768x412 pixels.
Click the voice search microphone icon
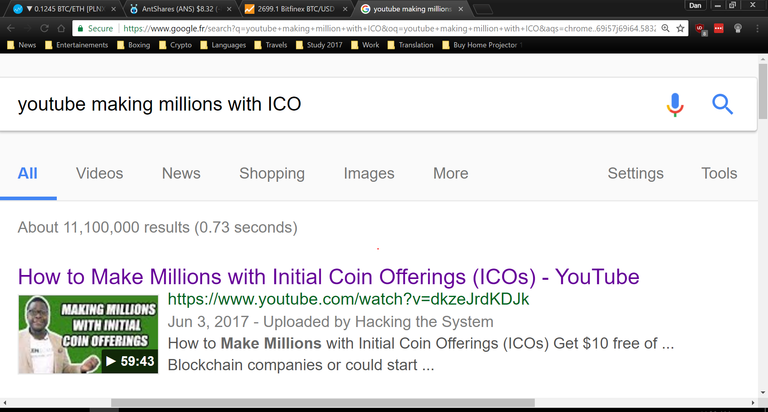tap(676, 103)
